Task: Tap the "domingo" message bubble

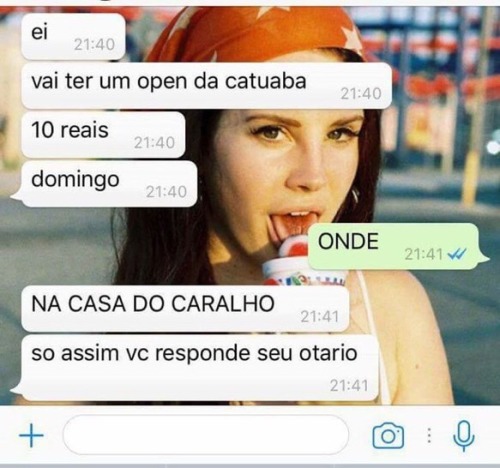Action: point(104,184)
